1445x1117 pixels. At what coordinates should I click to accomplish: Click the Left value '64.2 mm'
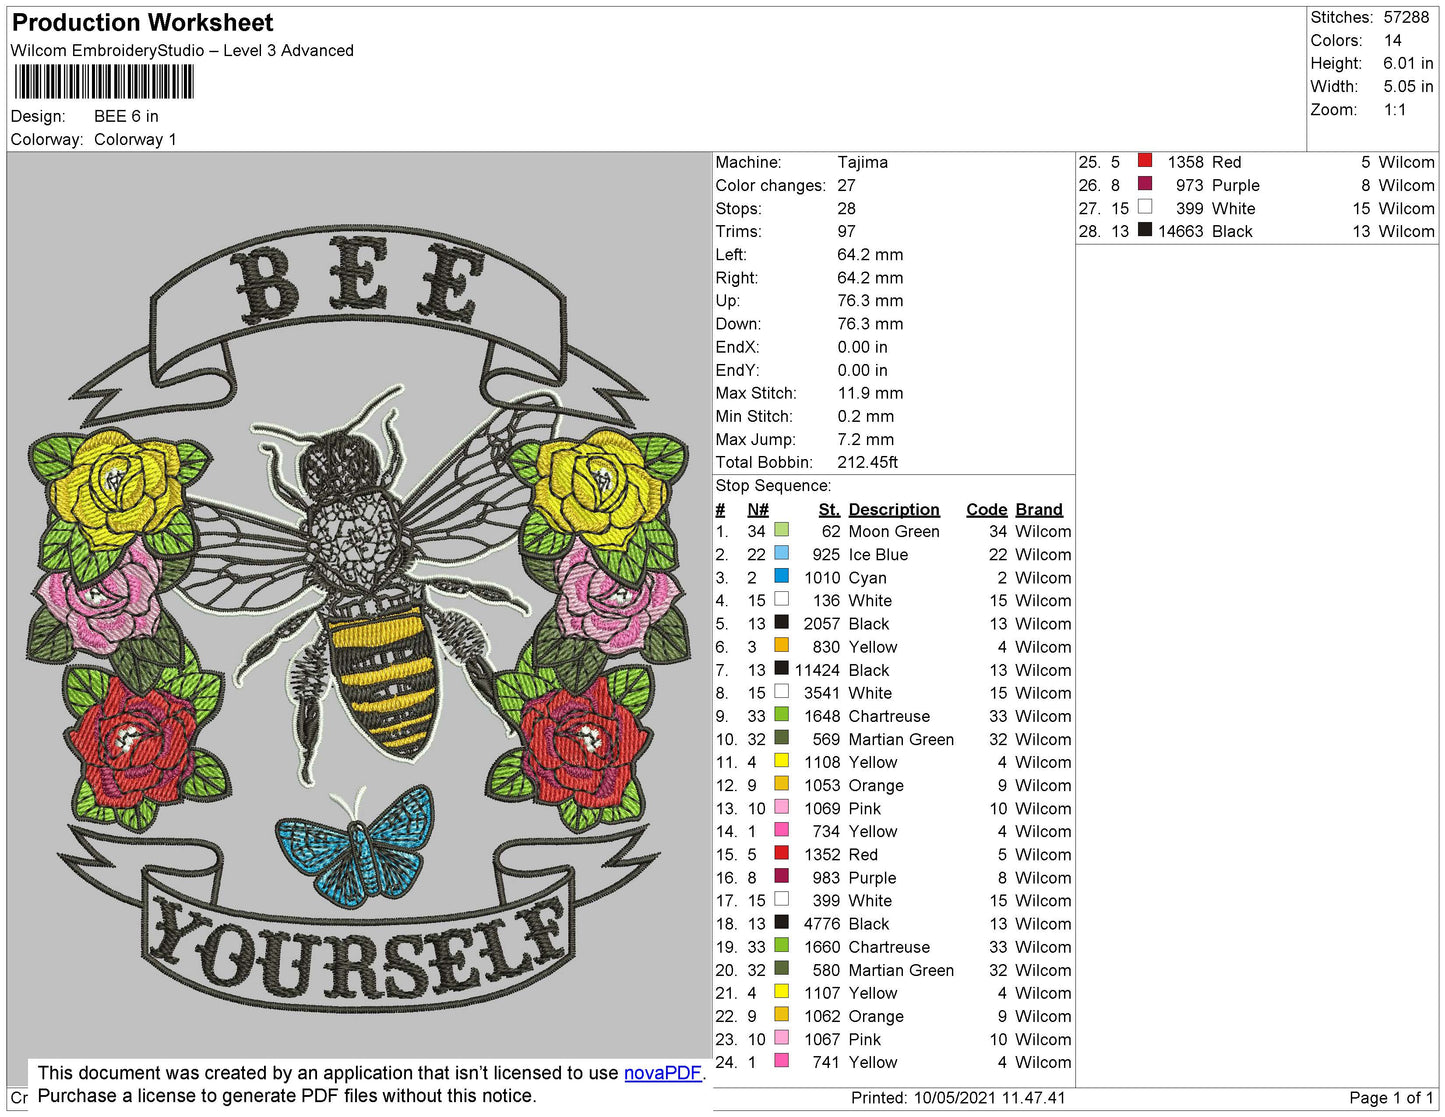(x=870, y=254)
